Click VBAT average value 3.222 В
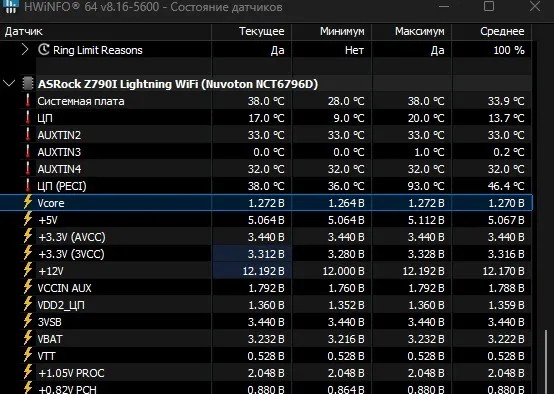 506,339
